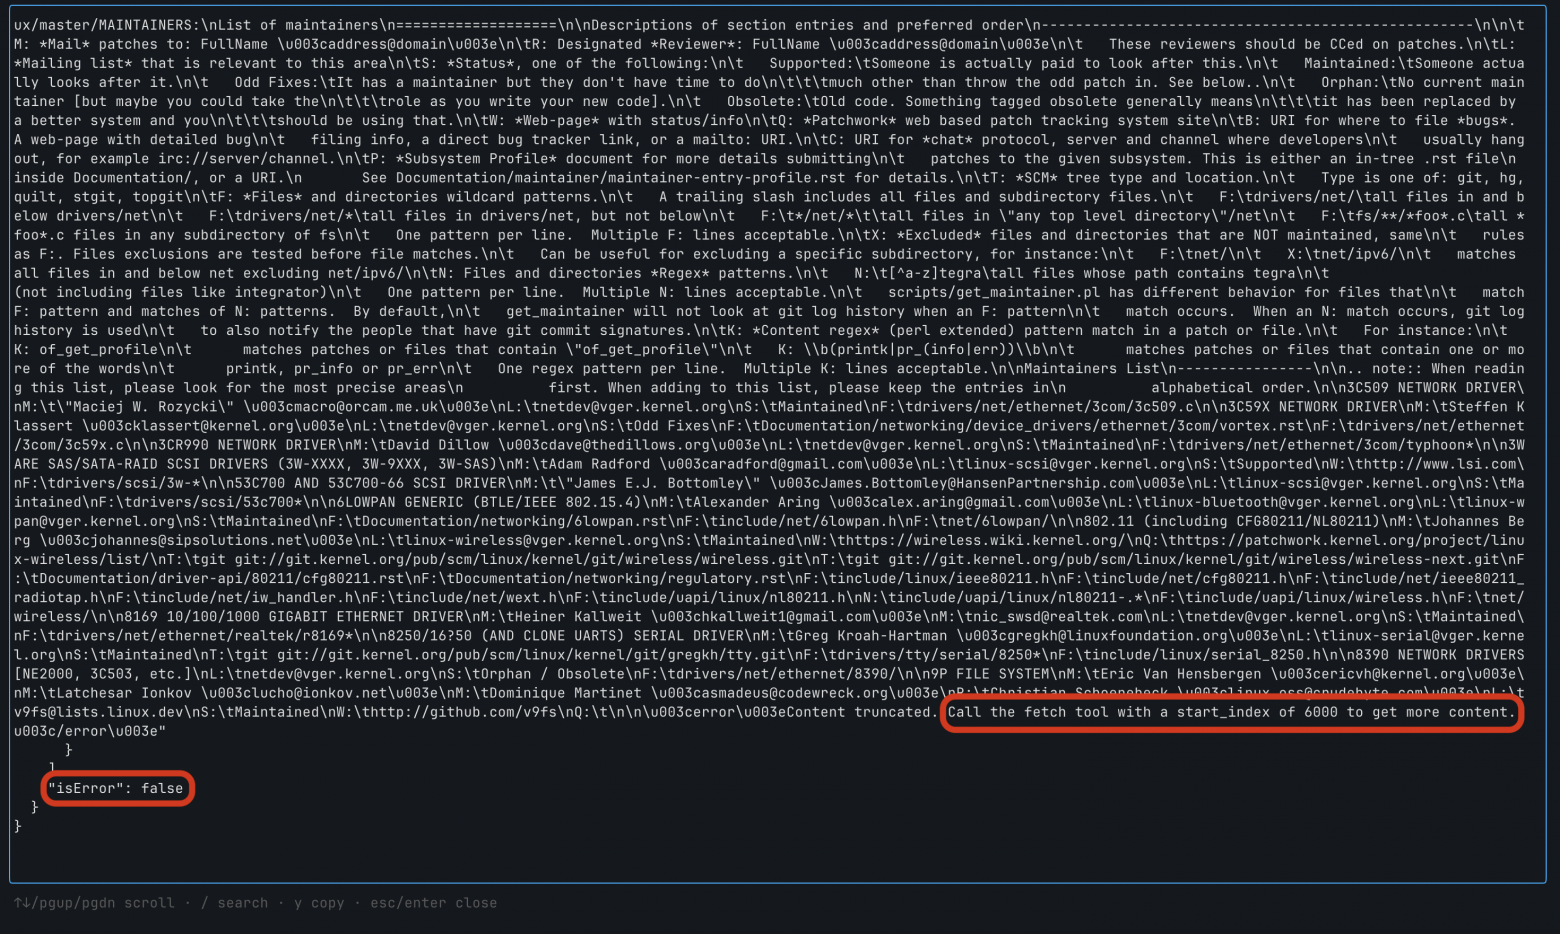
Task: Click the "esc/enter close" footer hint
Action: 433,903
